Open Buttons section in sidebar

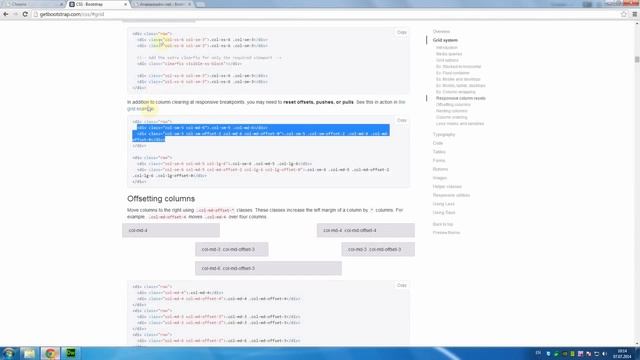[440, 169]
